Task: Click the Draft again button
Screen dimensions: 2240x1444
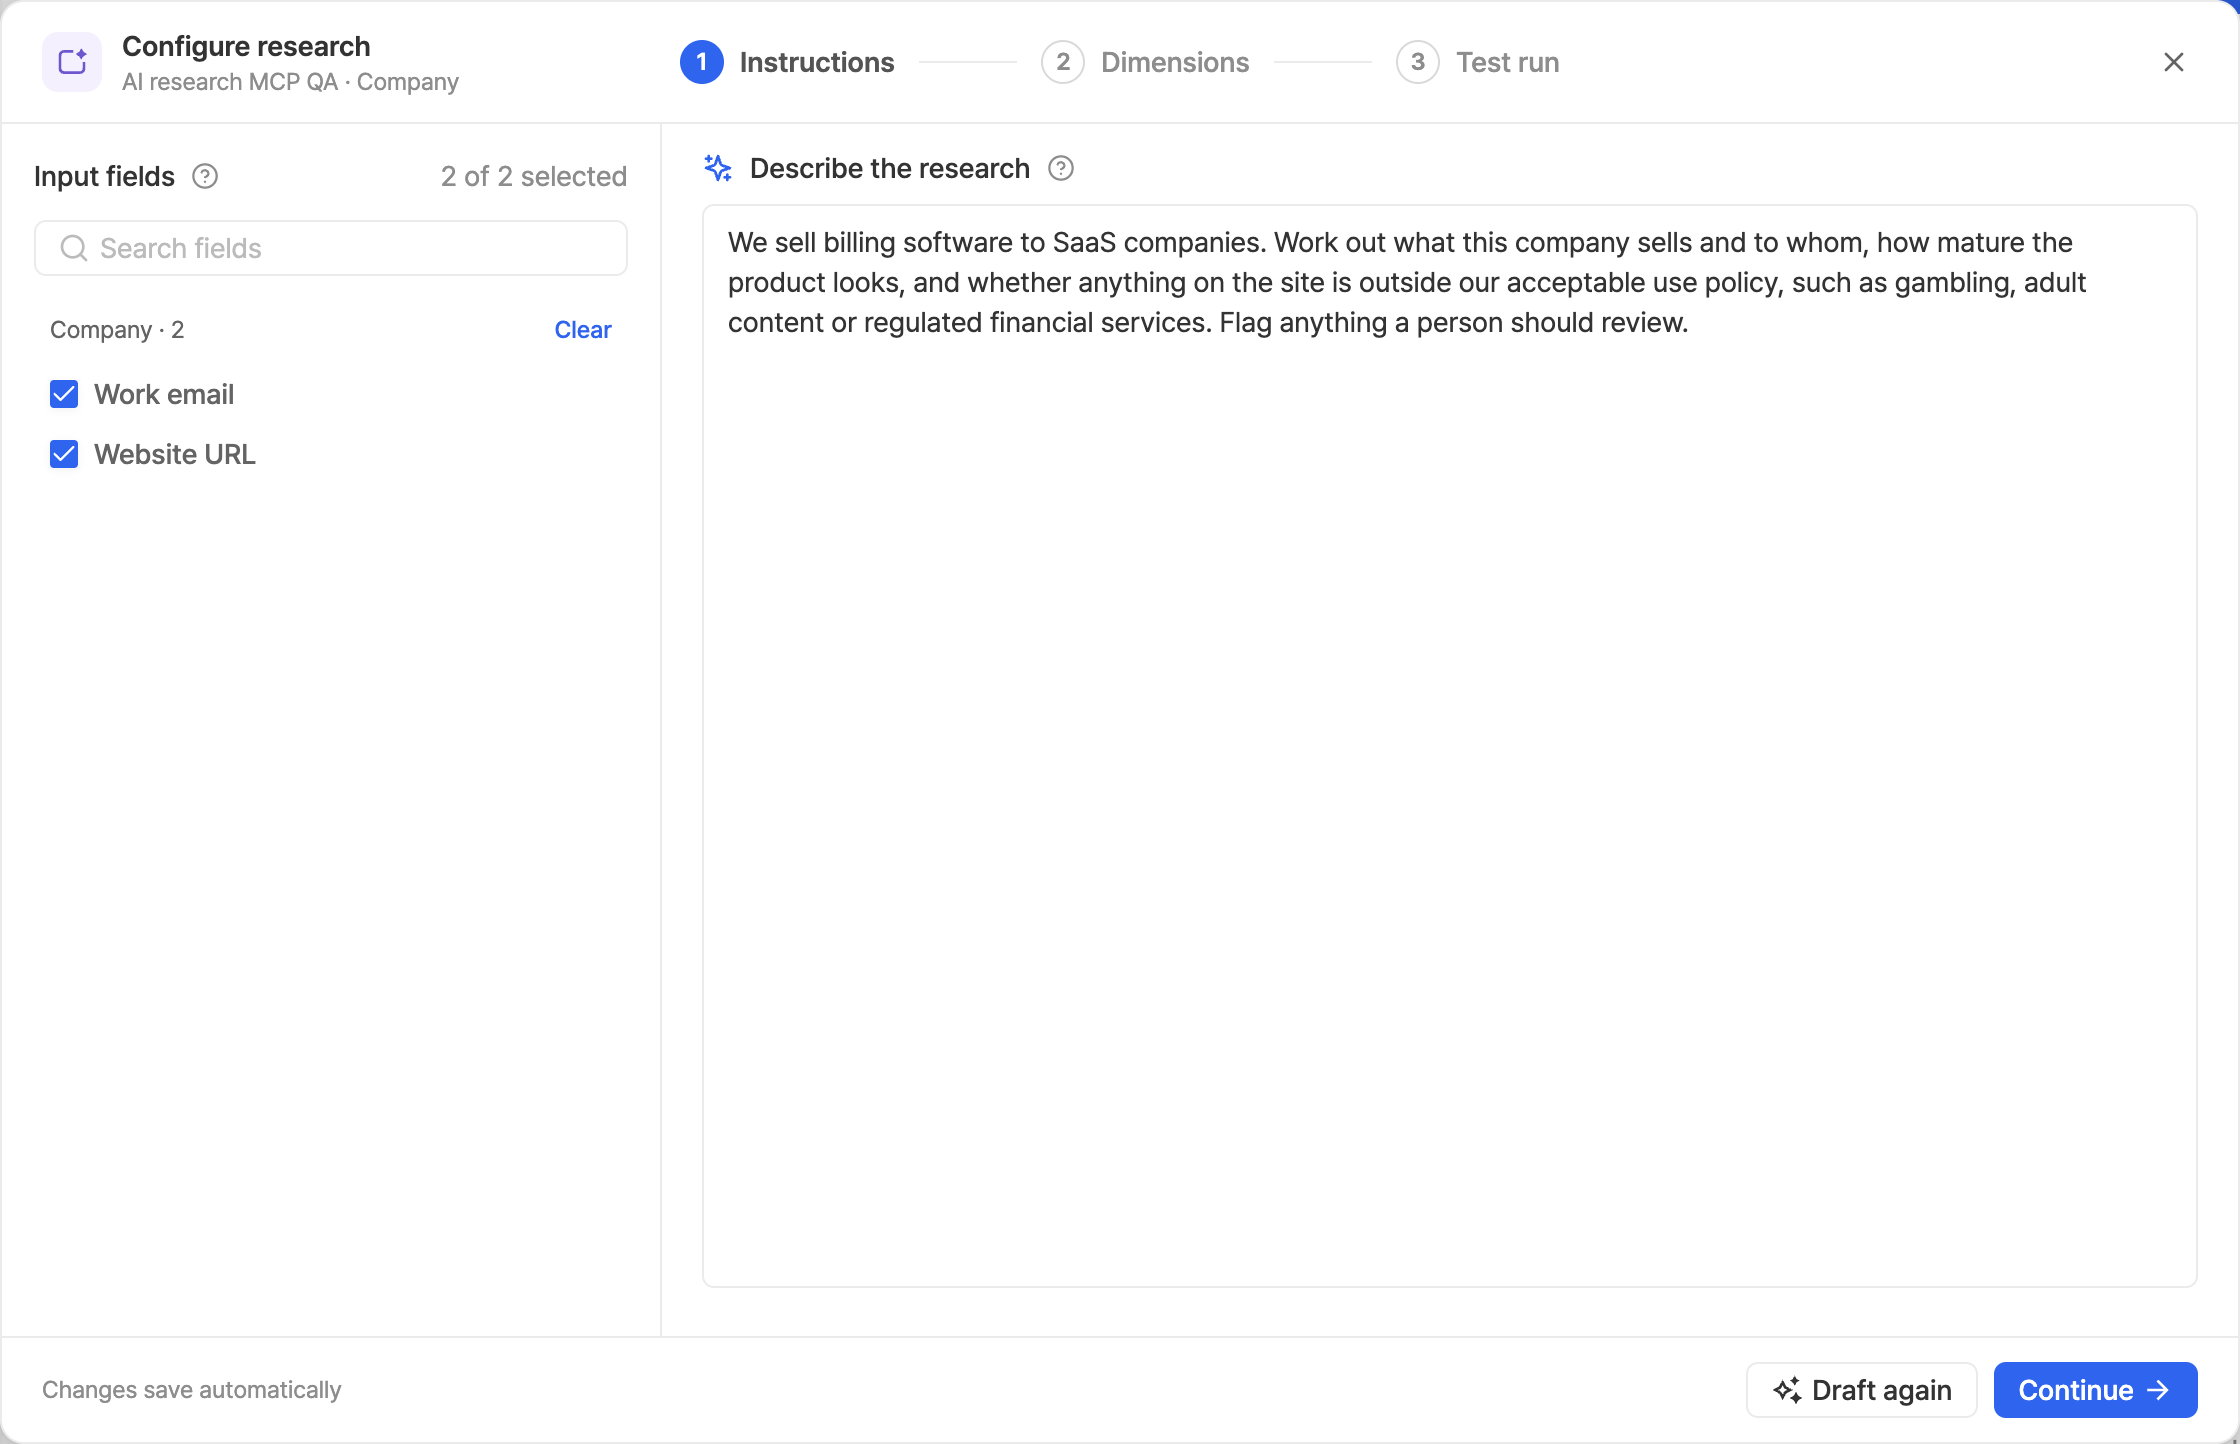Action: click(1862, 1390)
